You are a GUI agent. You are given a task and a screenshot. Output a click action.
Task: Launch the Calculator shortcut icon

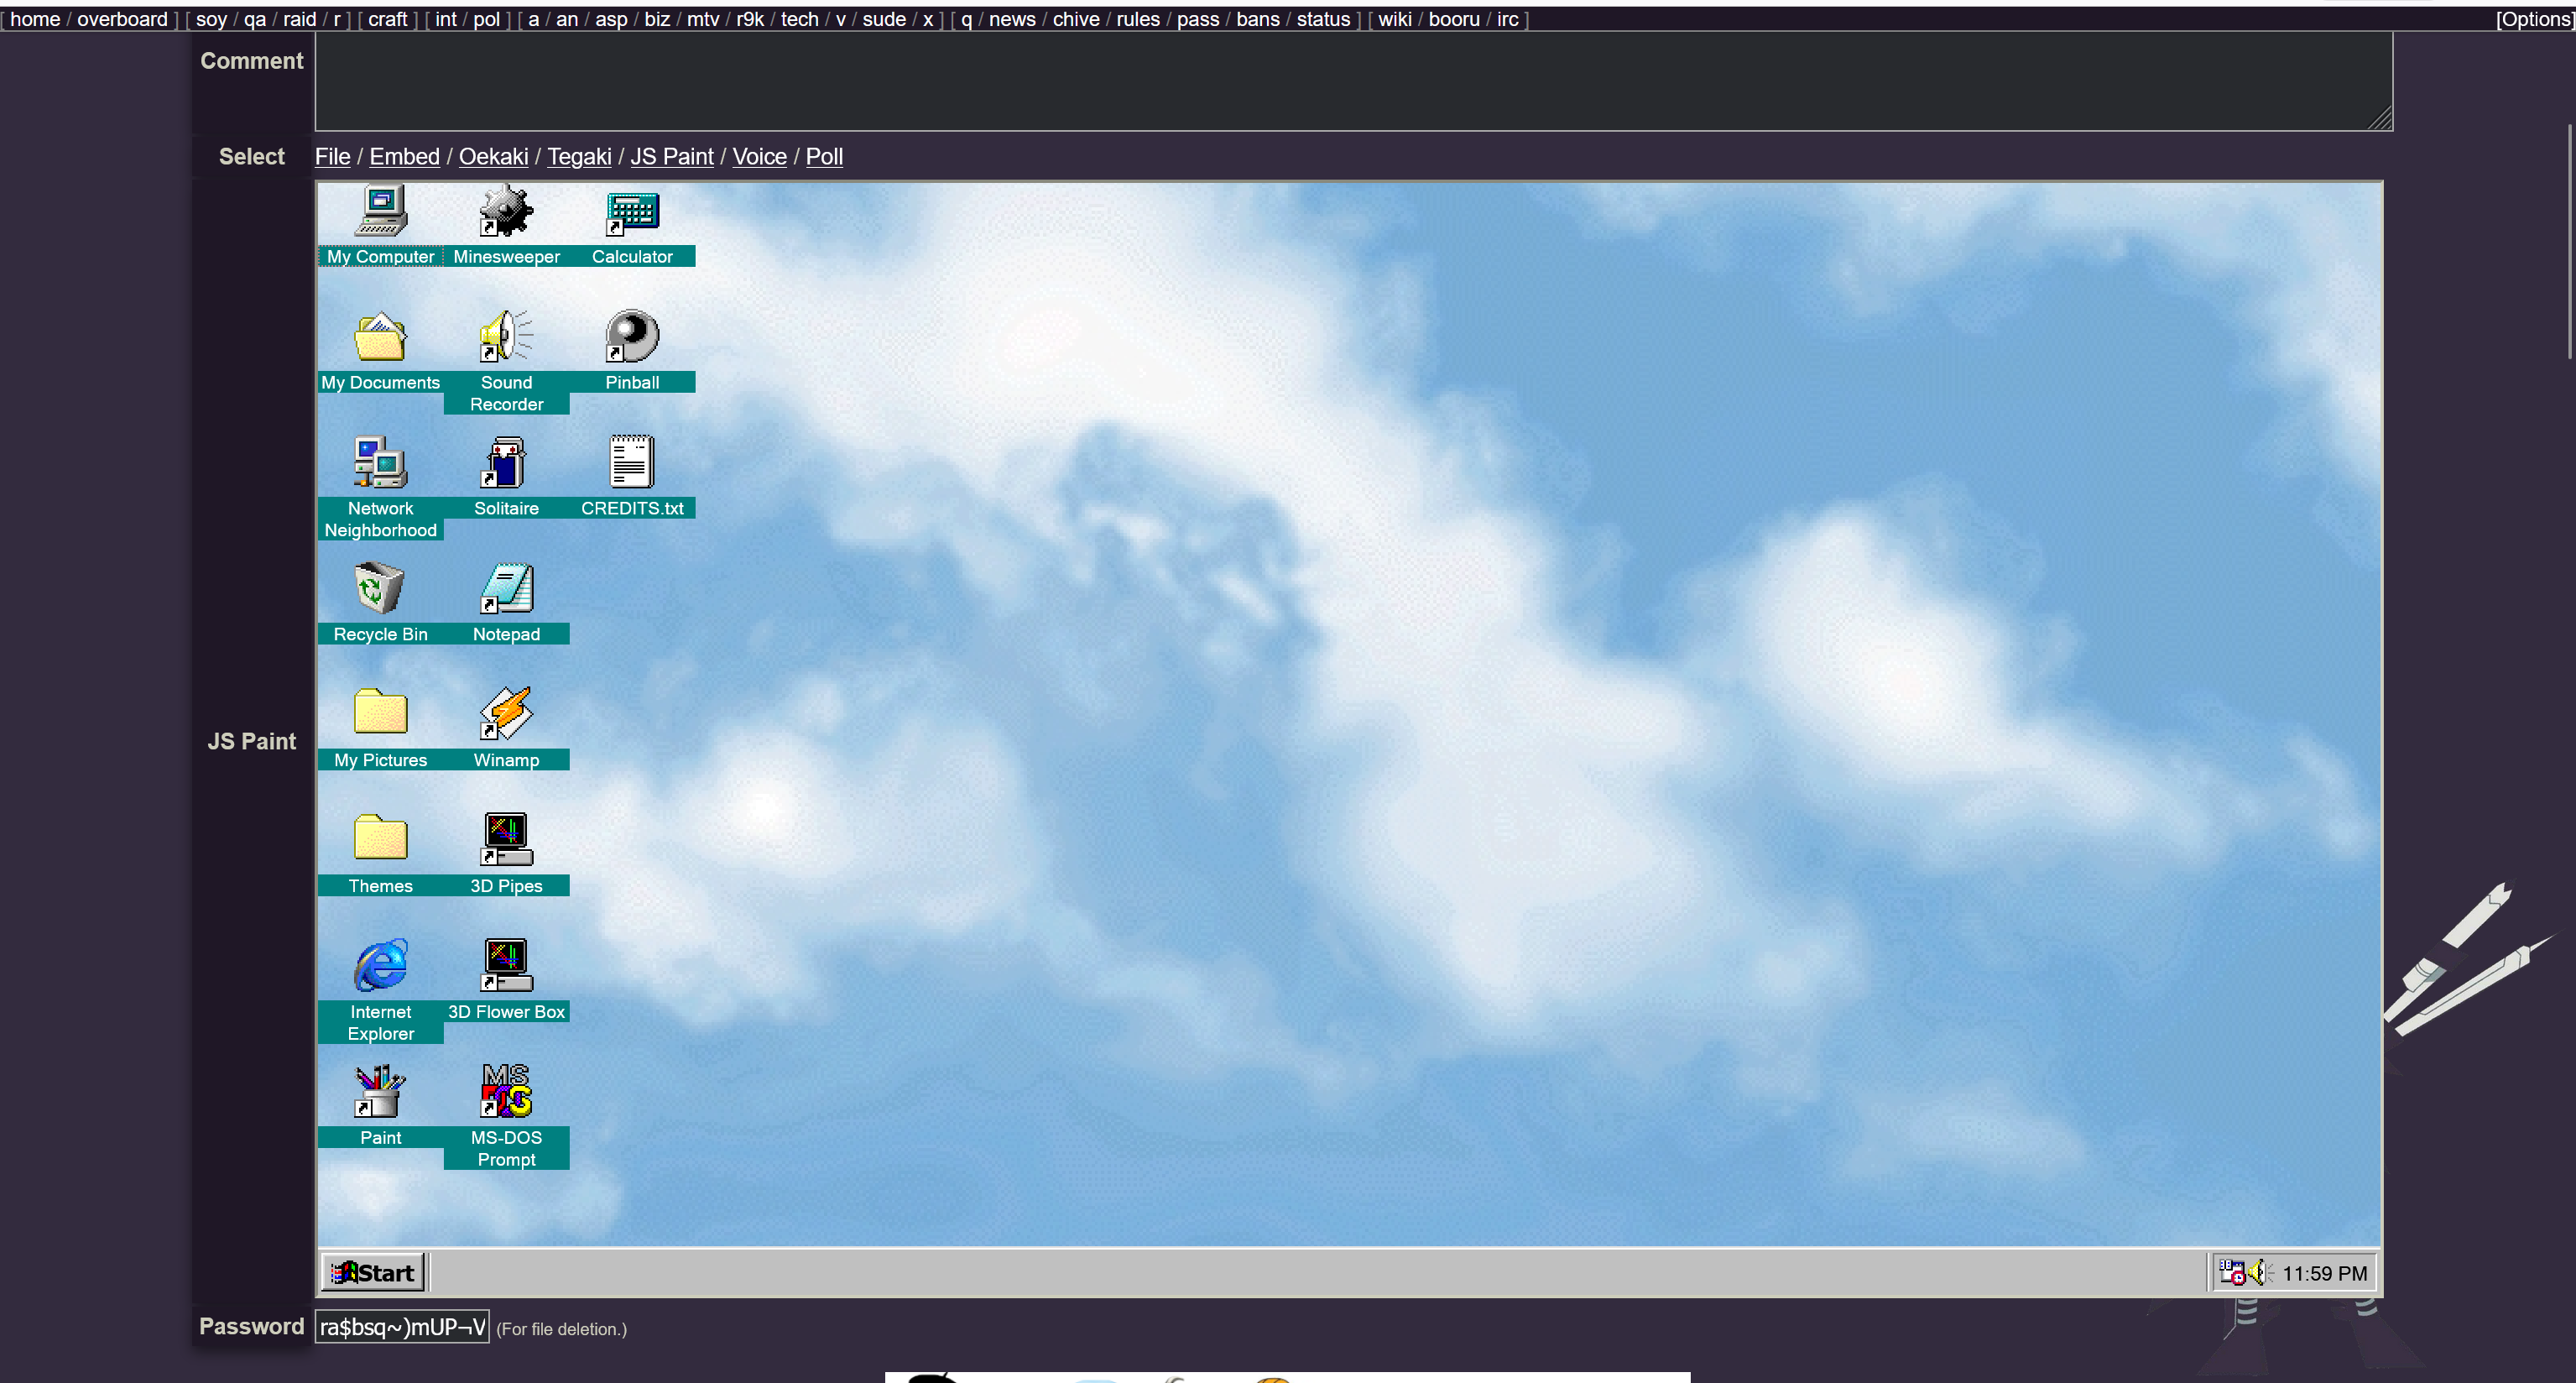(x=632, y=212)
